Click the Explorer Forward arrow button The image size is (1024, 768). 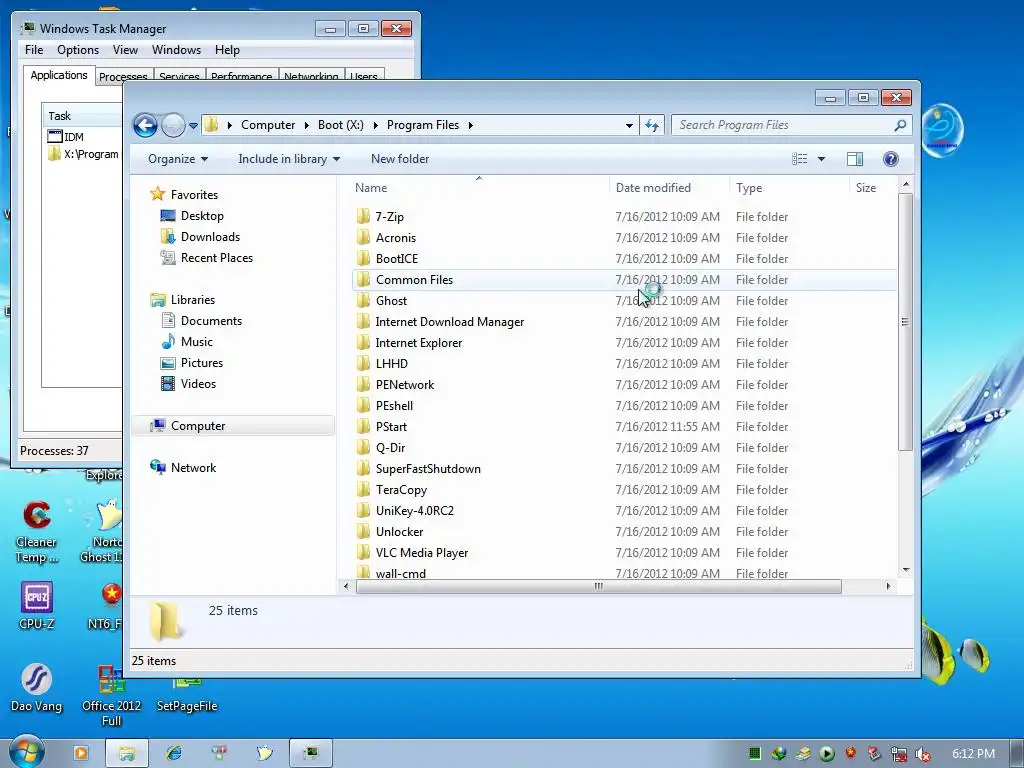(173, 125)
